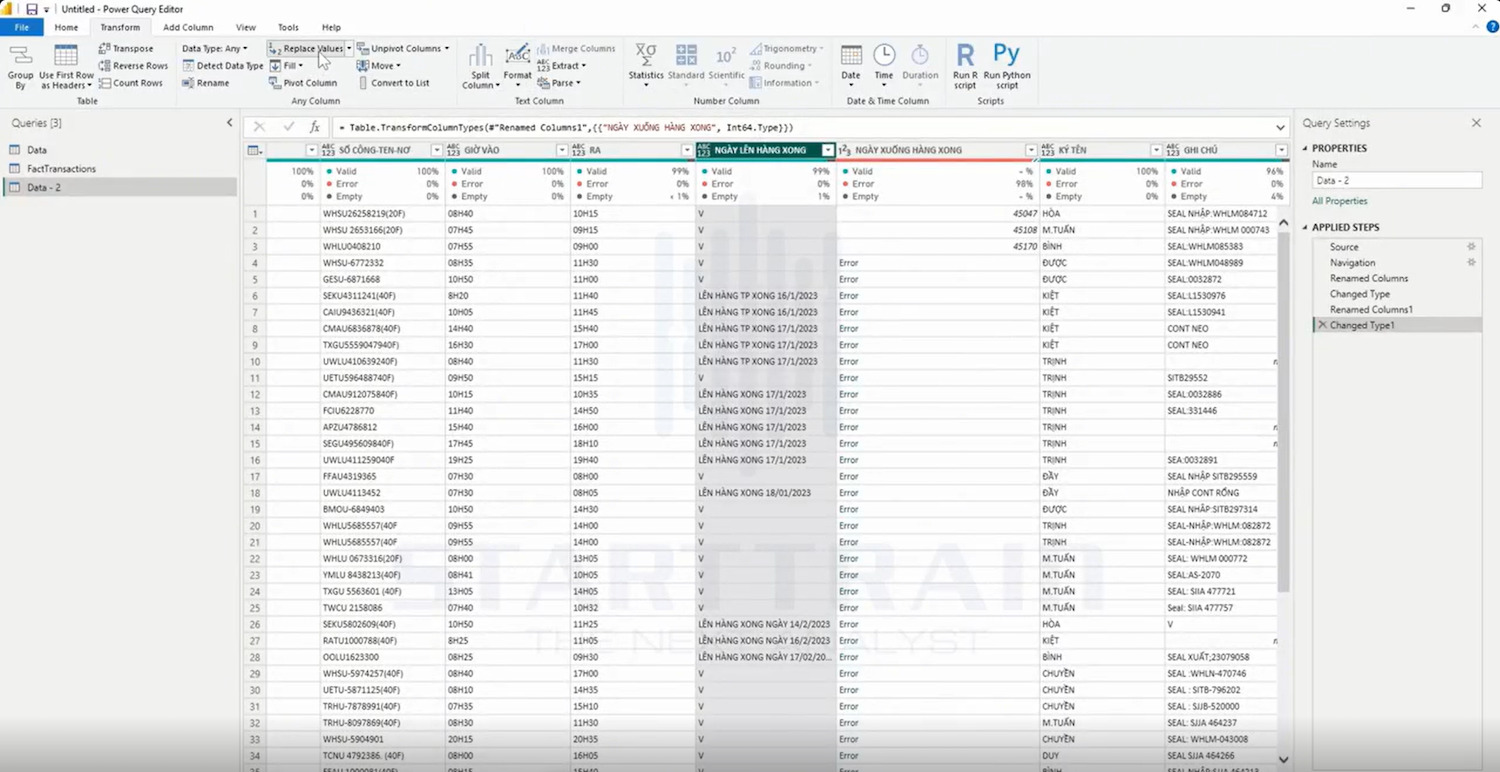Click the table menu icon in grid corner
1500x772 pixels.
tap(255, 150)
